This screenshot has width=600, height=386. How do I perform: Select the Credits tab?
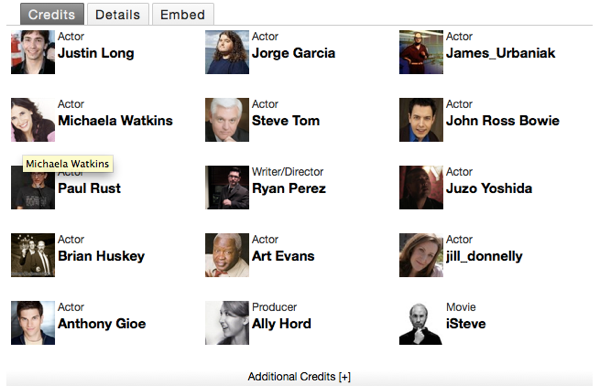52,15
